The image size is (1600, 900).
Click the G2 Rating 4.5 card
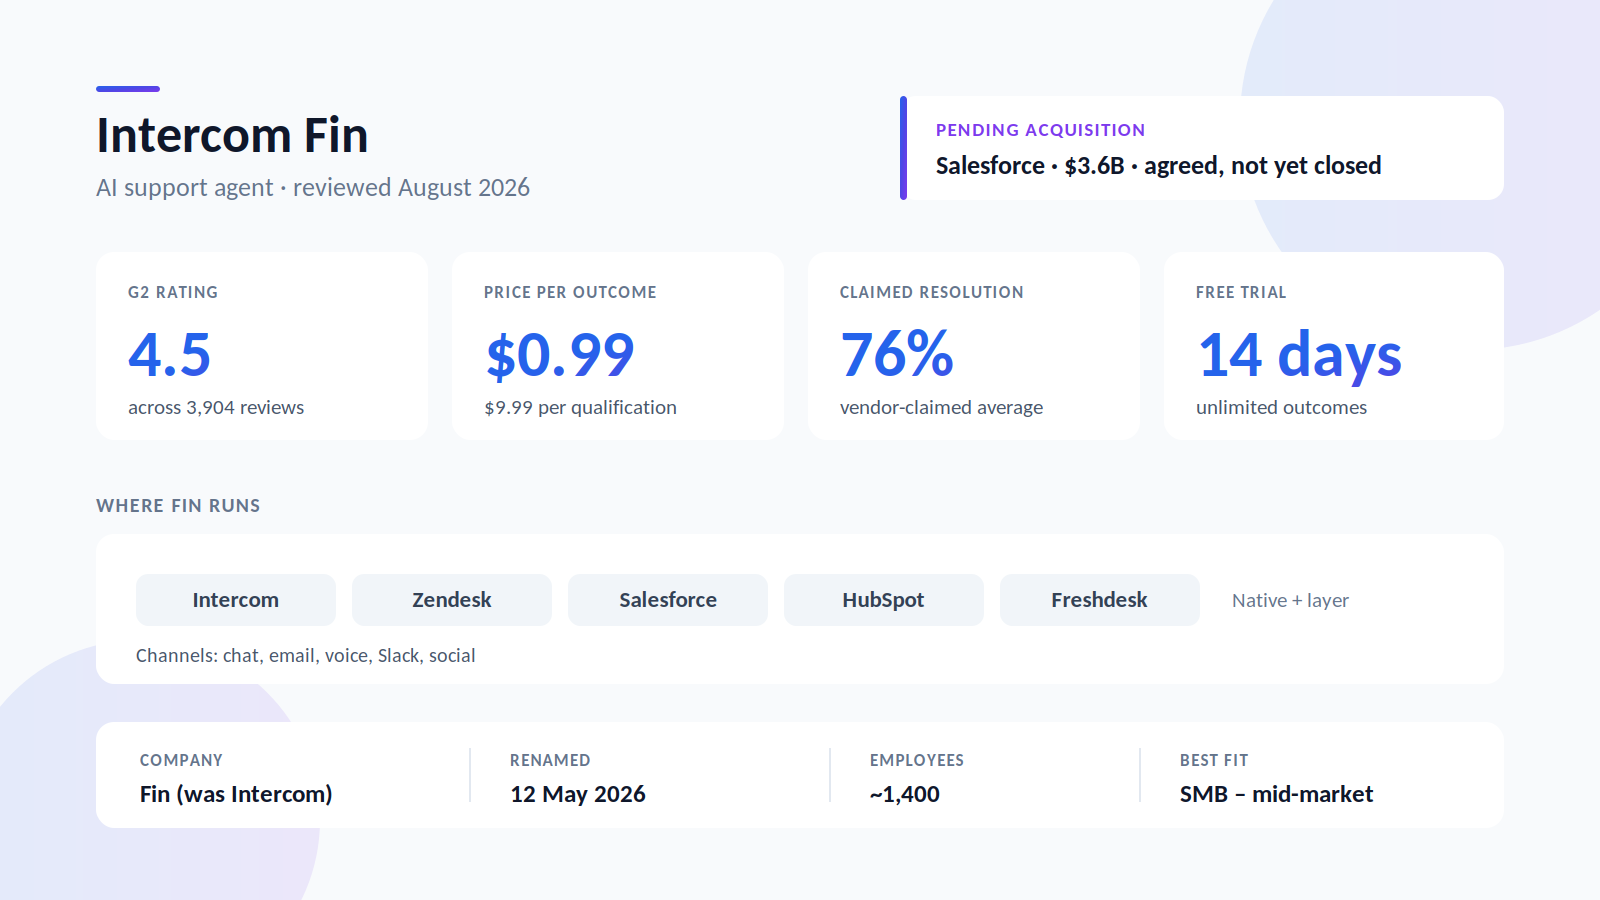262,346
